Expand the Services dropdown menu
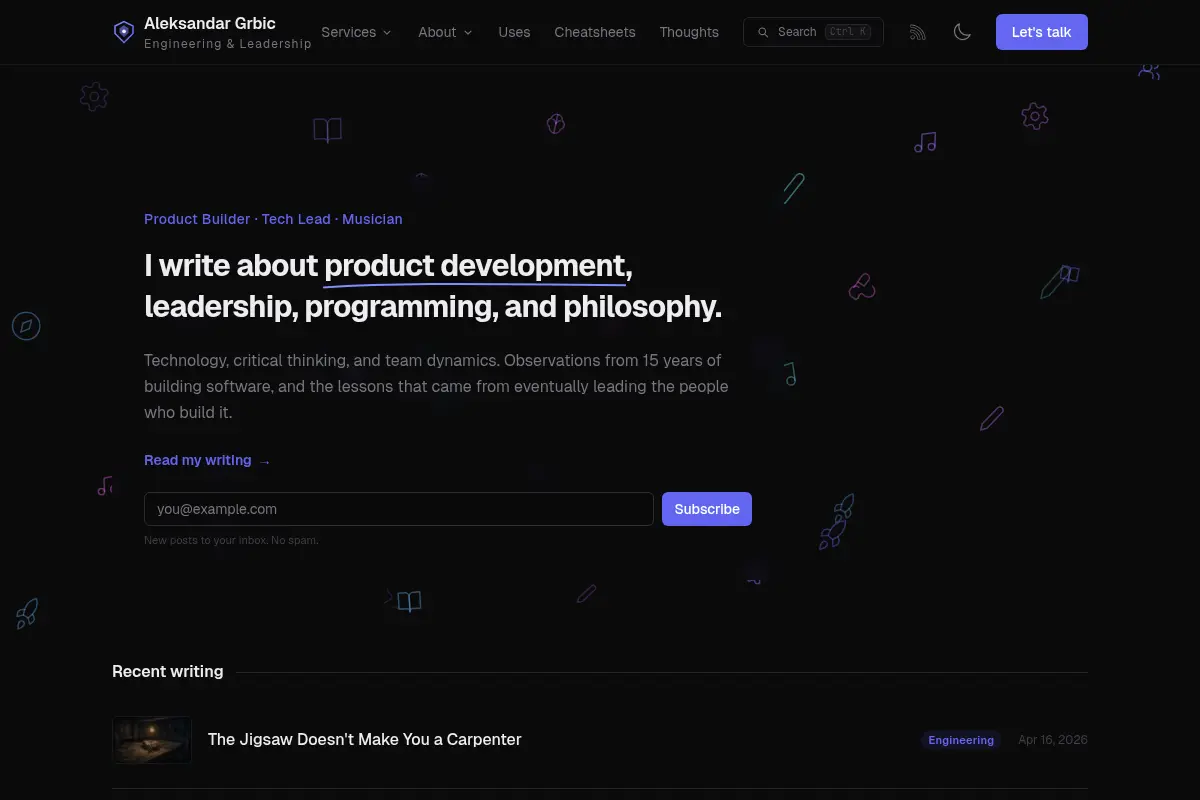Screen dimensions: 1200x800 [357, 32]
